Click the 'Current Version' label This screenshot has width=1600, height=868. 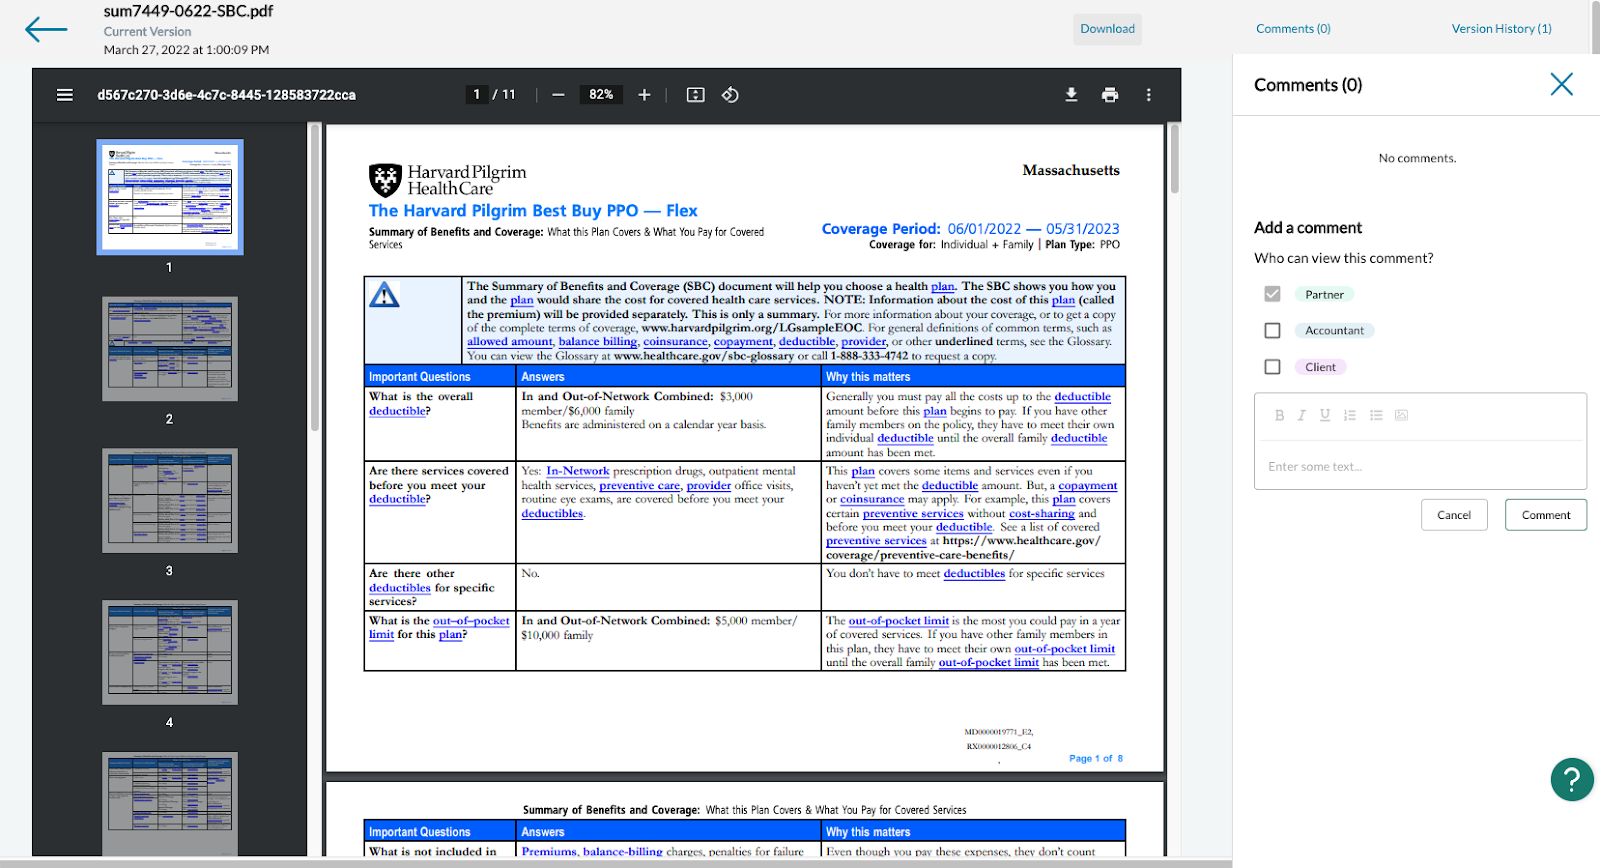(147, 32)
